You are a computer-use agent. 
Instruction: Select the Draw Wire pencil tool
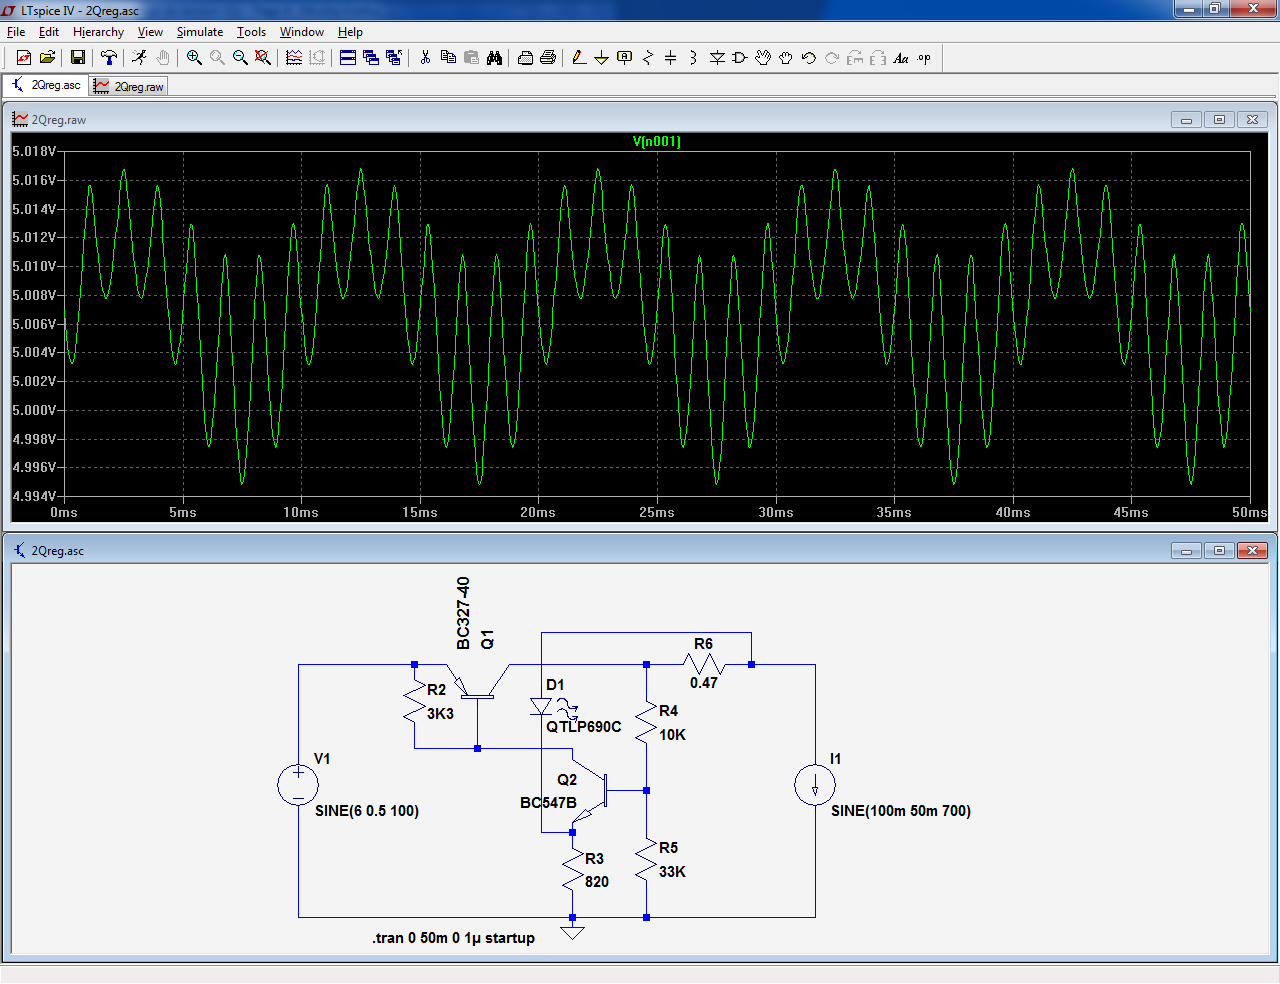(579, 58)
